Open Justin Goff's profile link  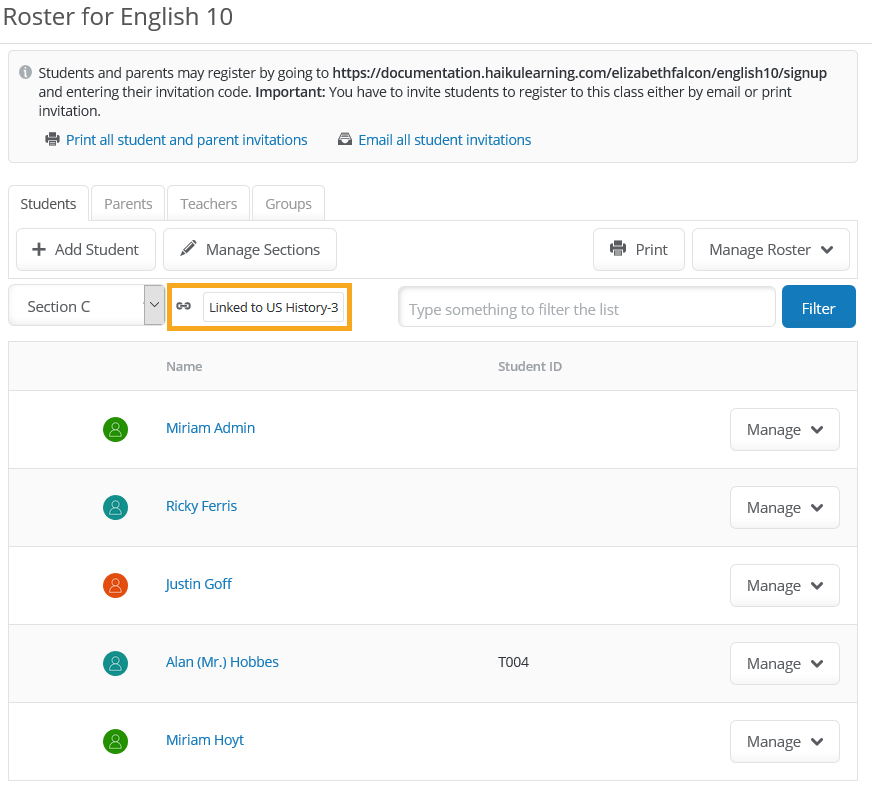click(199, 584)
